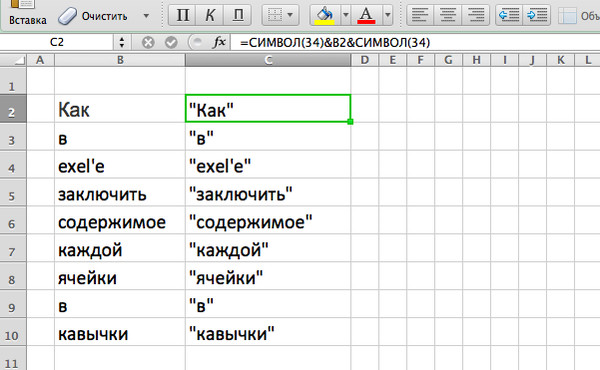Open the fx insert function button
The image size is (600, 370).
[x=219, y=42]
